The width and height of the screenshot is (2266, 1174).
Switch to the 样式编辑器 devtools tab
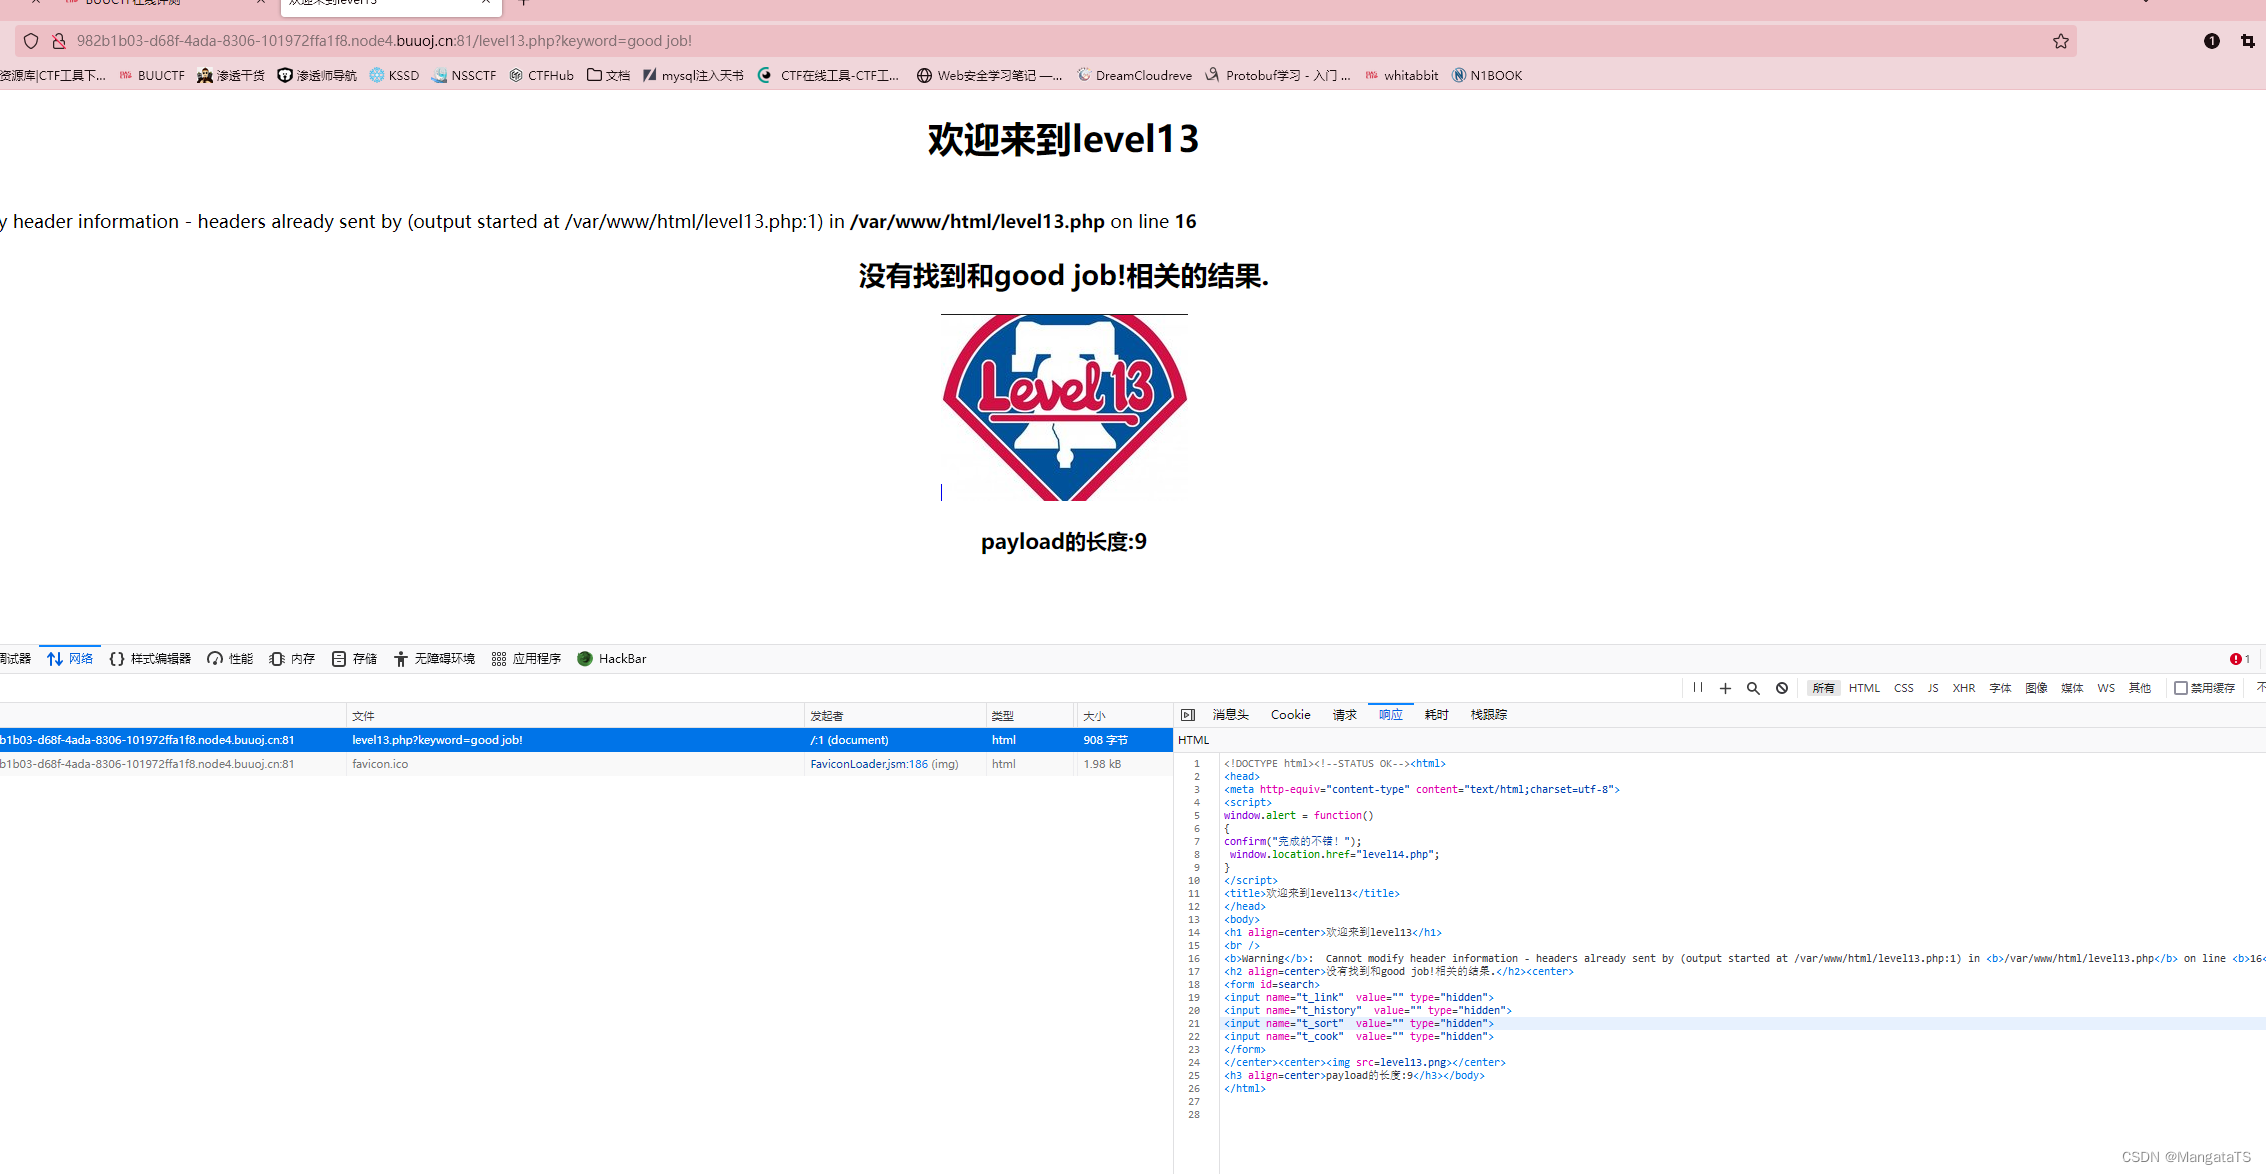(x=150, y=658)
